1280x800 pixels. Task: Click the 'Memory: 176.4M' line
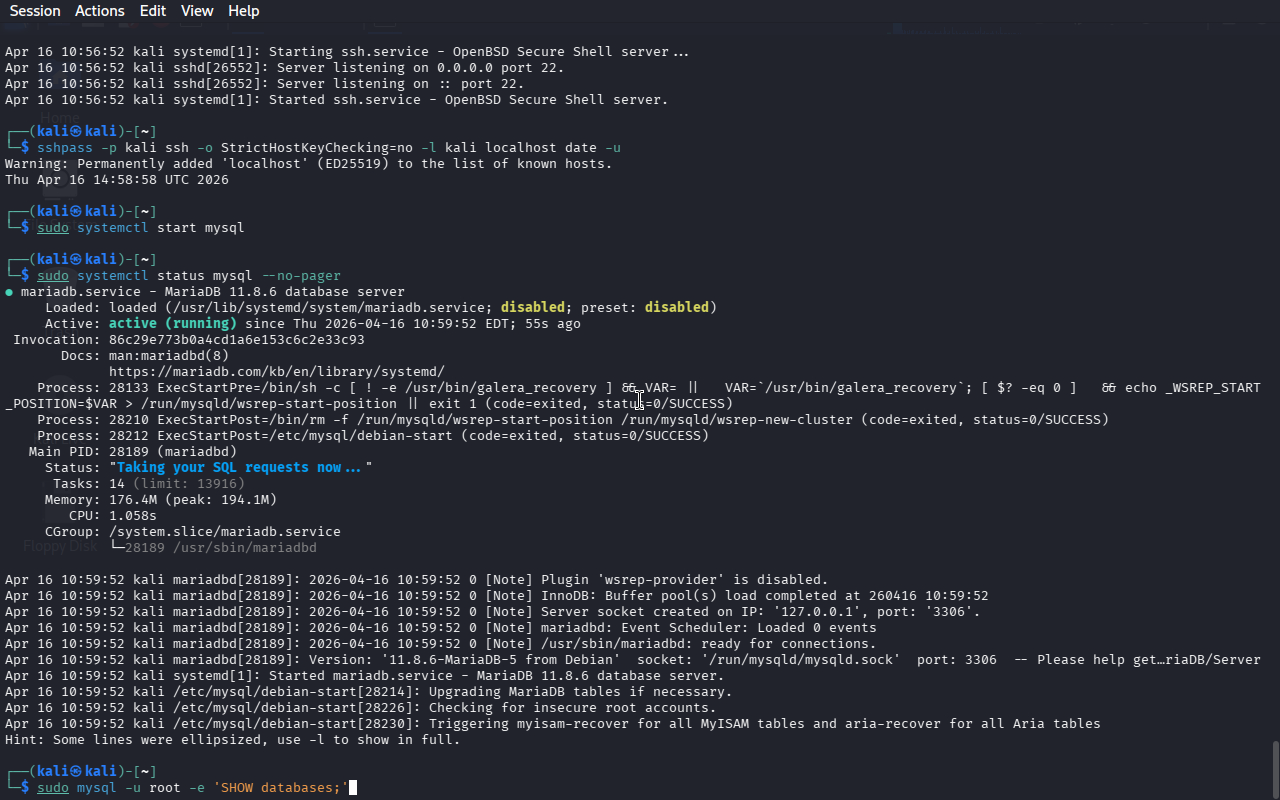tap(160, 499)
